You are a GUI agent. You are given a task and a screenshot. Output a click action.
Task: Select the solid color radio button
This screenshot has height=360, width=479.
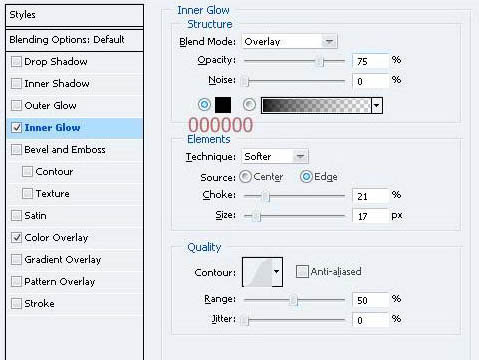tap(204, 105)
